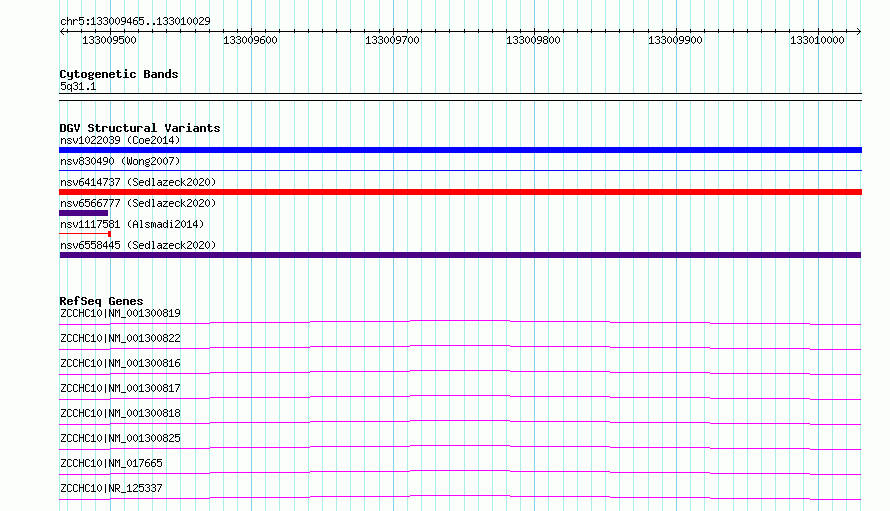The height and width of the screenshot is (511, 890).
Task: Click the right arrow of the ruler
Action: 859,31
